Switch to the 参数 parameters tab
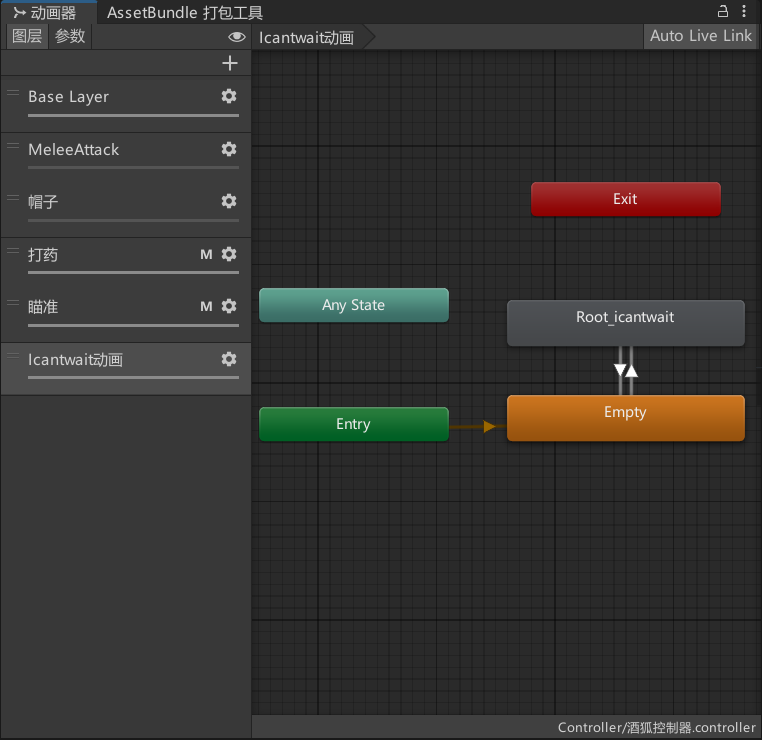Viewport: 762px width, 740px height. pyautogui.click(x=70, y=37)
